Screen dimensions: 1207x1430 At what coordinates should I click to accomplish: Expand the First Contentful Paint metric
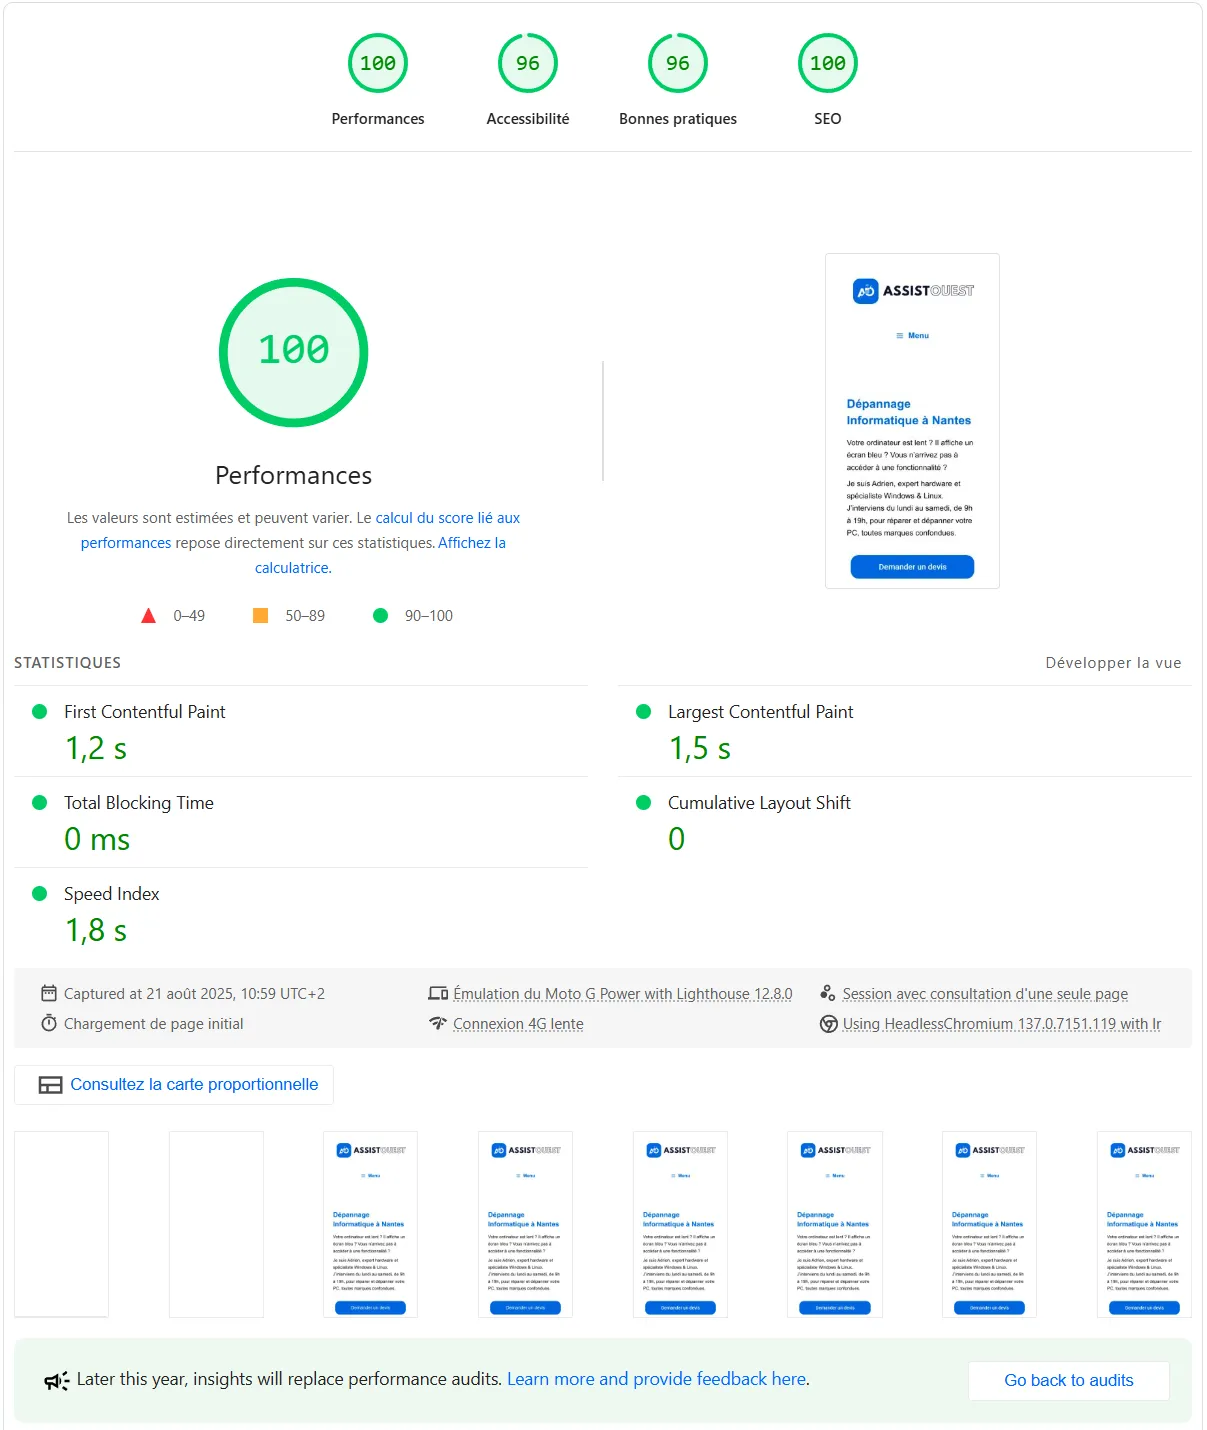[x=145, y=712]
